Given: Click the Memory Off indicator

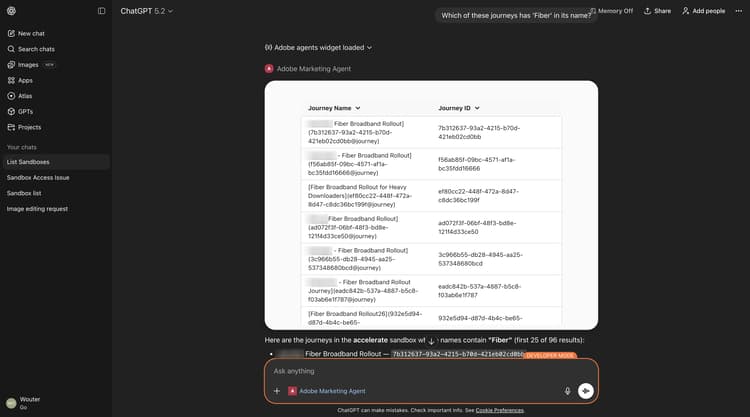Looking at the screenshot, I should 611,11.
